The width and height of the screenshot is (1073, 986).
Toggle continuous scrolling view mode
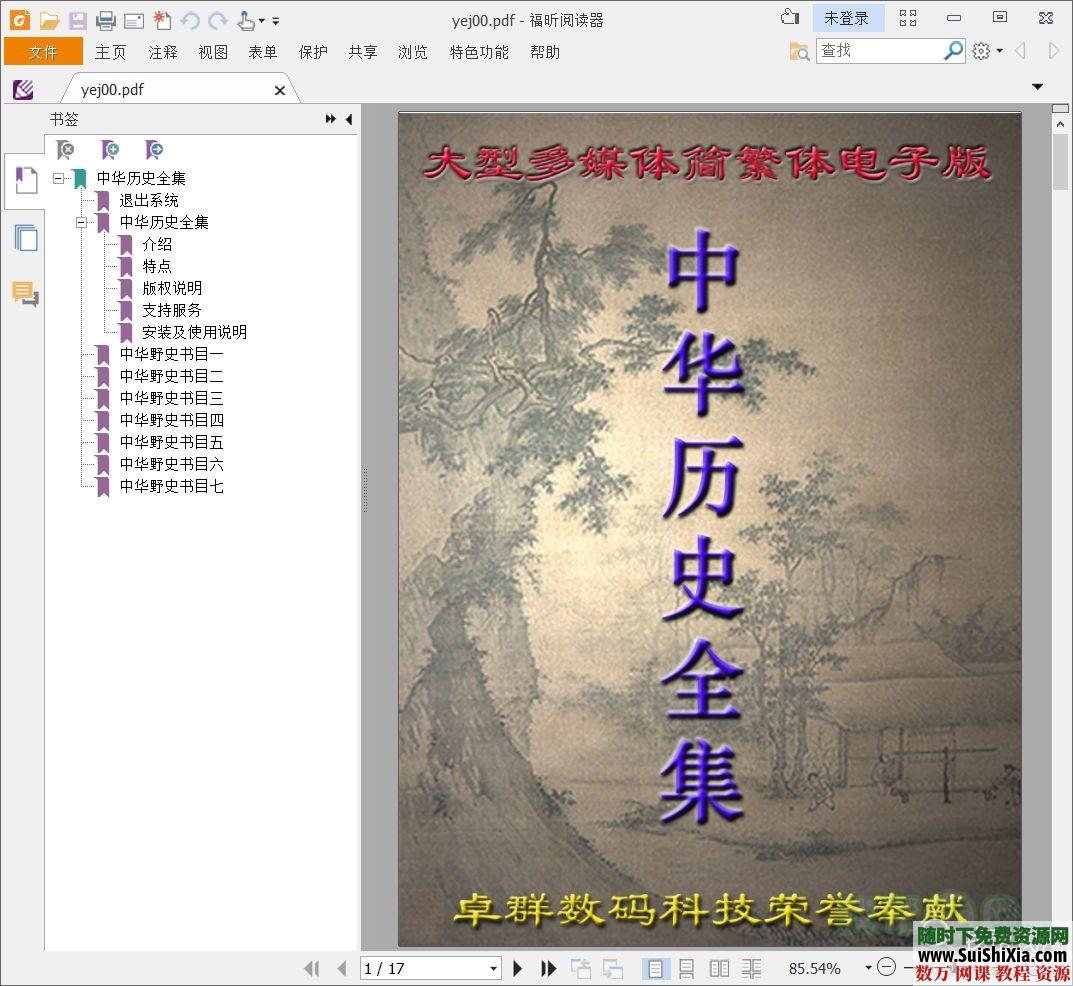(687, 967)
